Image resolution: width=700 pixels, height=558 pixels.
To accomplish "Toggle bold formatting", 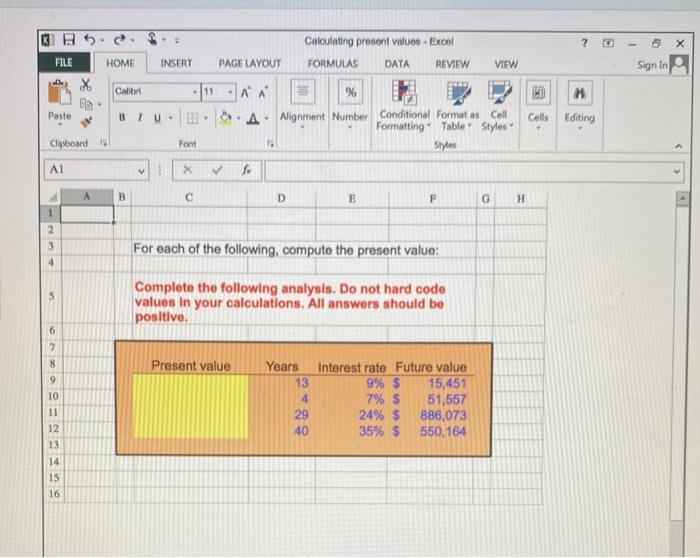I will coord(122,117).
